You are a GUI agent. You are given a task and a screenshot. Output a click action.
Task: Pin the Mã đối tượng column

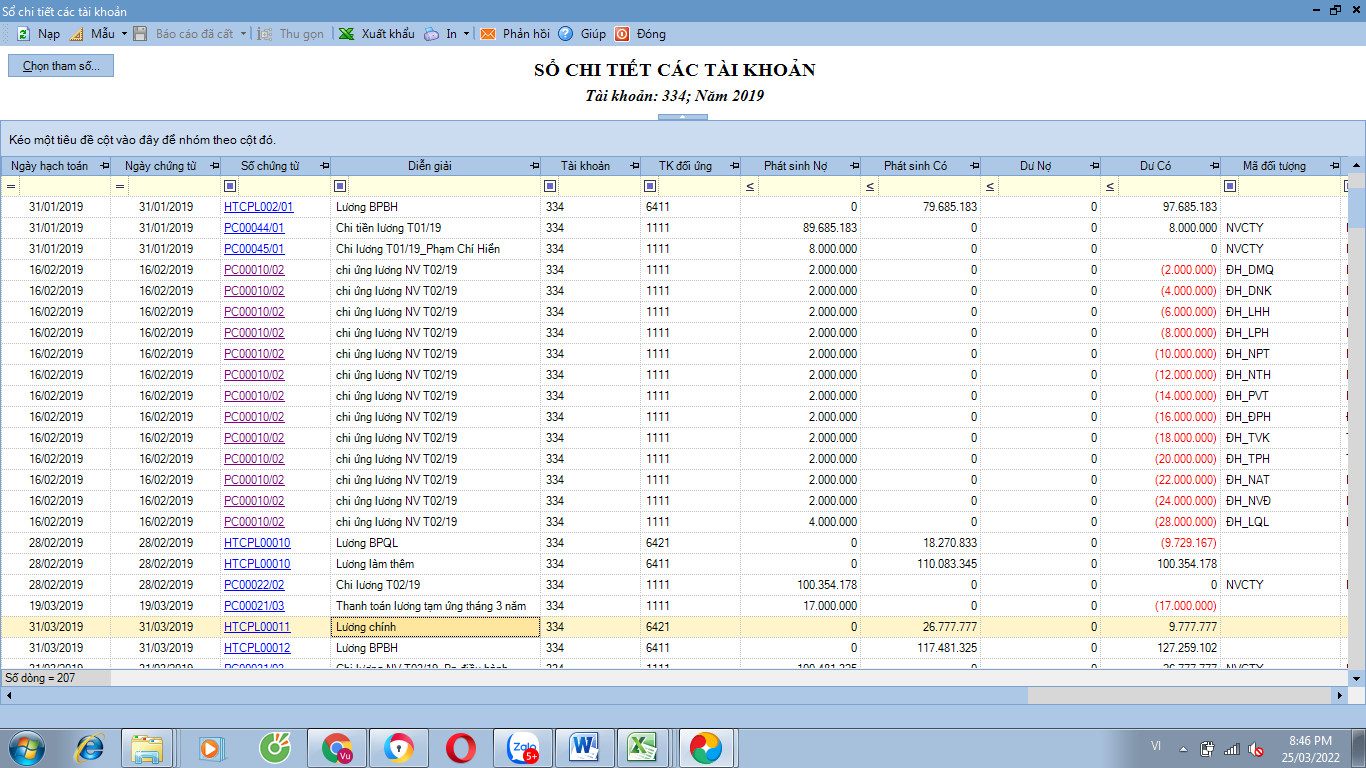(x=1334, y=166)
